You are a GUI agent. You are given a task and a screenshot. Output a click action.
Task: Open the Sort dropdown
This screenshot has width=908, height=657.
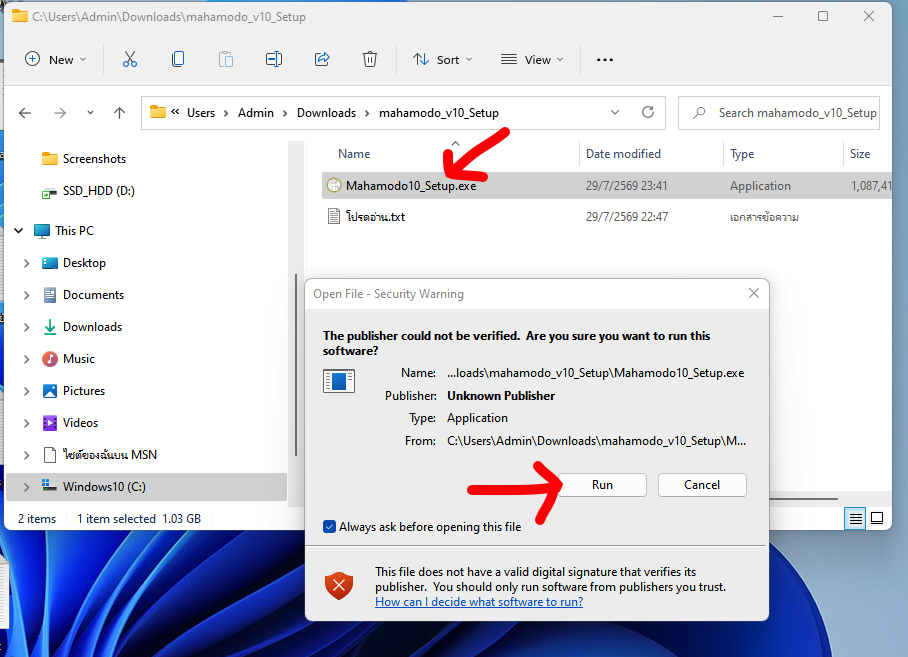coord(442,60)
